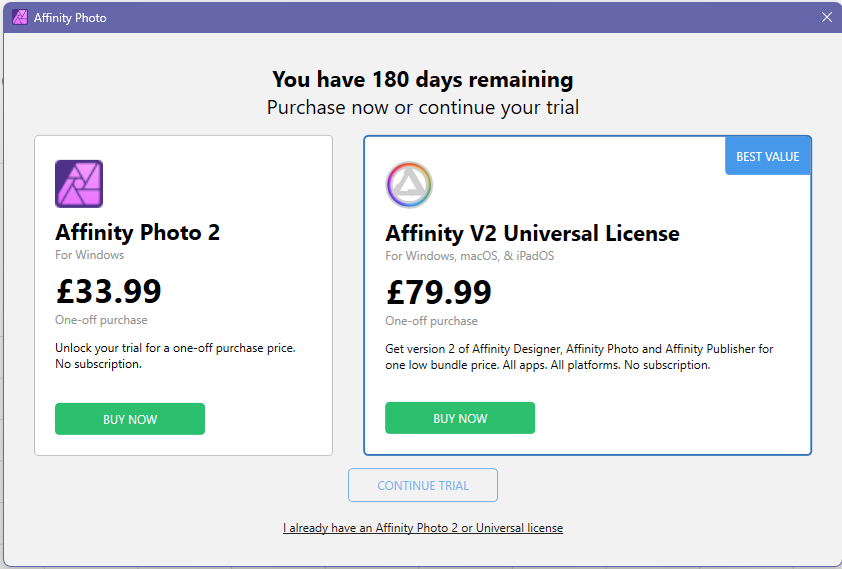Buy the Universal License for £79.99

pyautogui.click(x=460, y=418)
